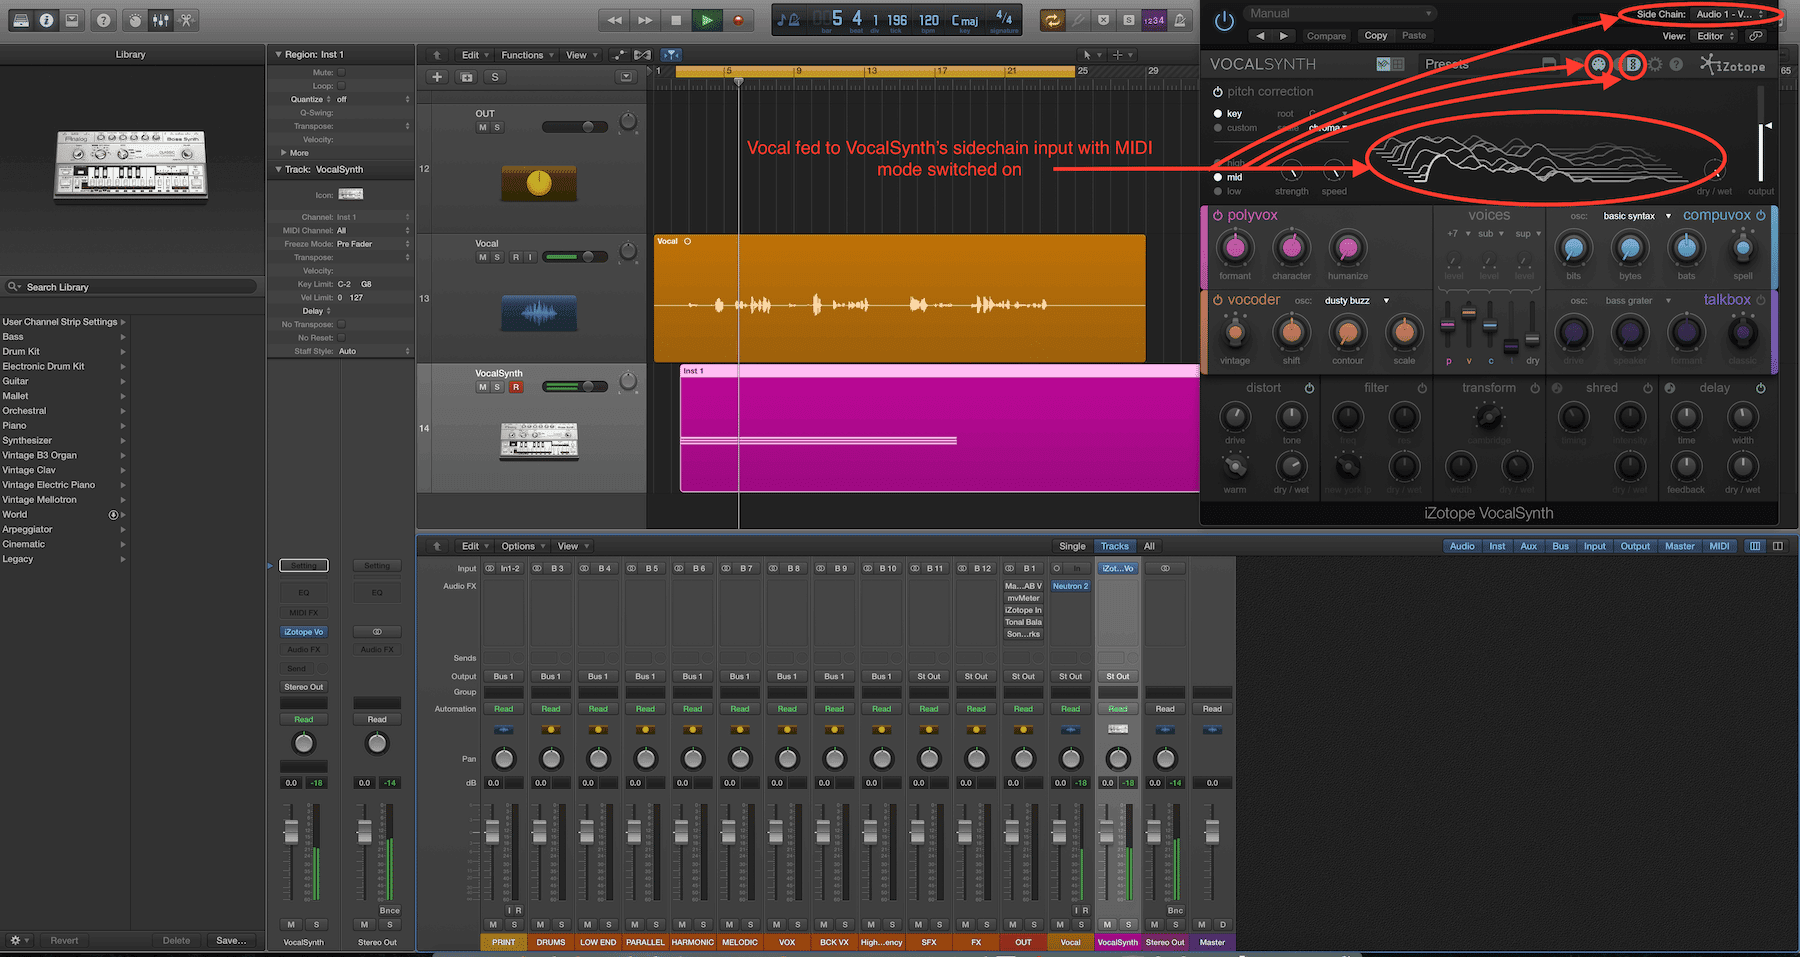Click the plugin link chain icon
Viewport: 1800px width, 957px height.
1755,36
